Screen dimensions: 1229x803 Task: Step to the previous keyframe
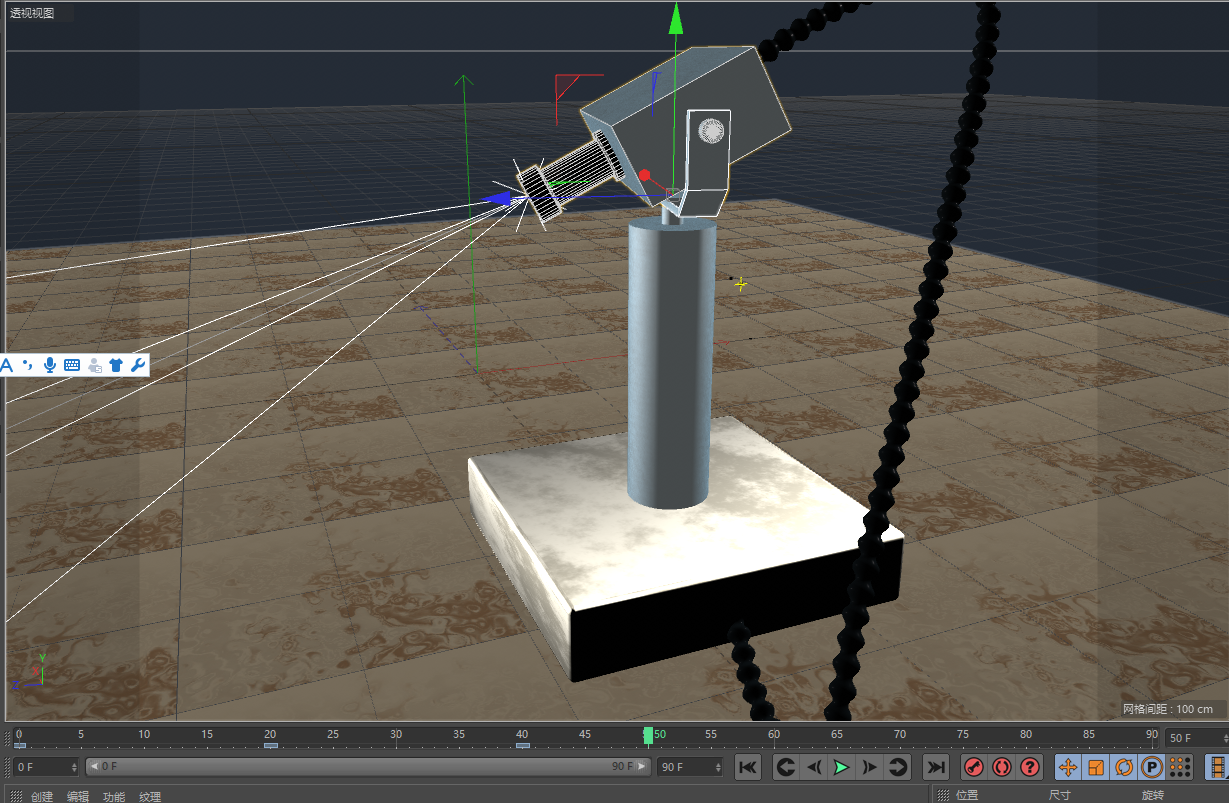[786, 767]
